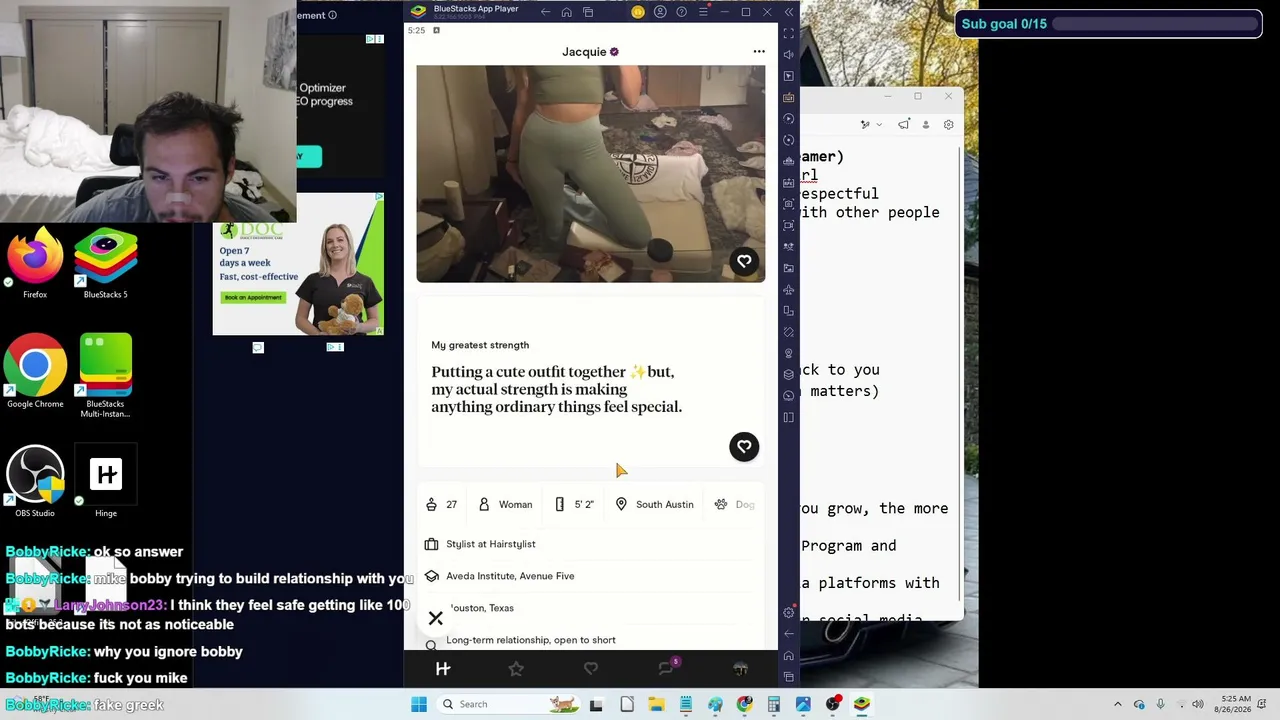Tap 'Long-term relationship, open to short' text
1280x720 pixels.
531,640
